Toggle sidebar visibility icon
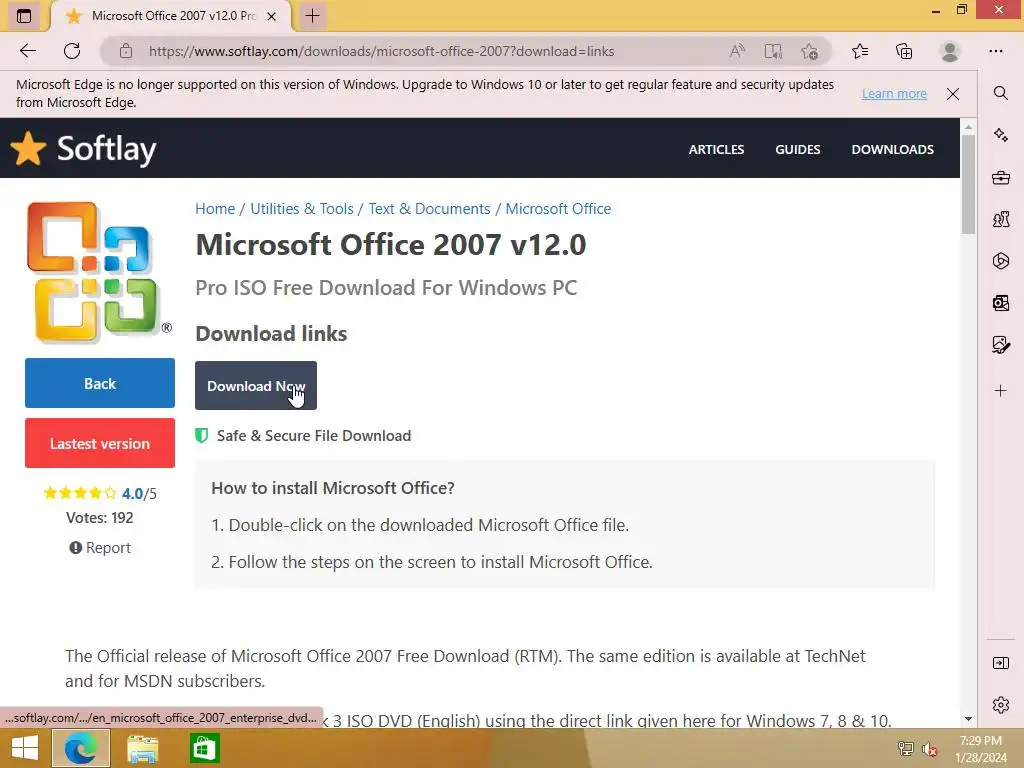 tap(1000, 663)
